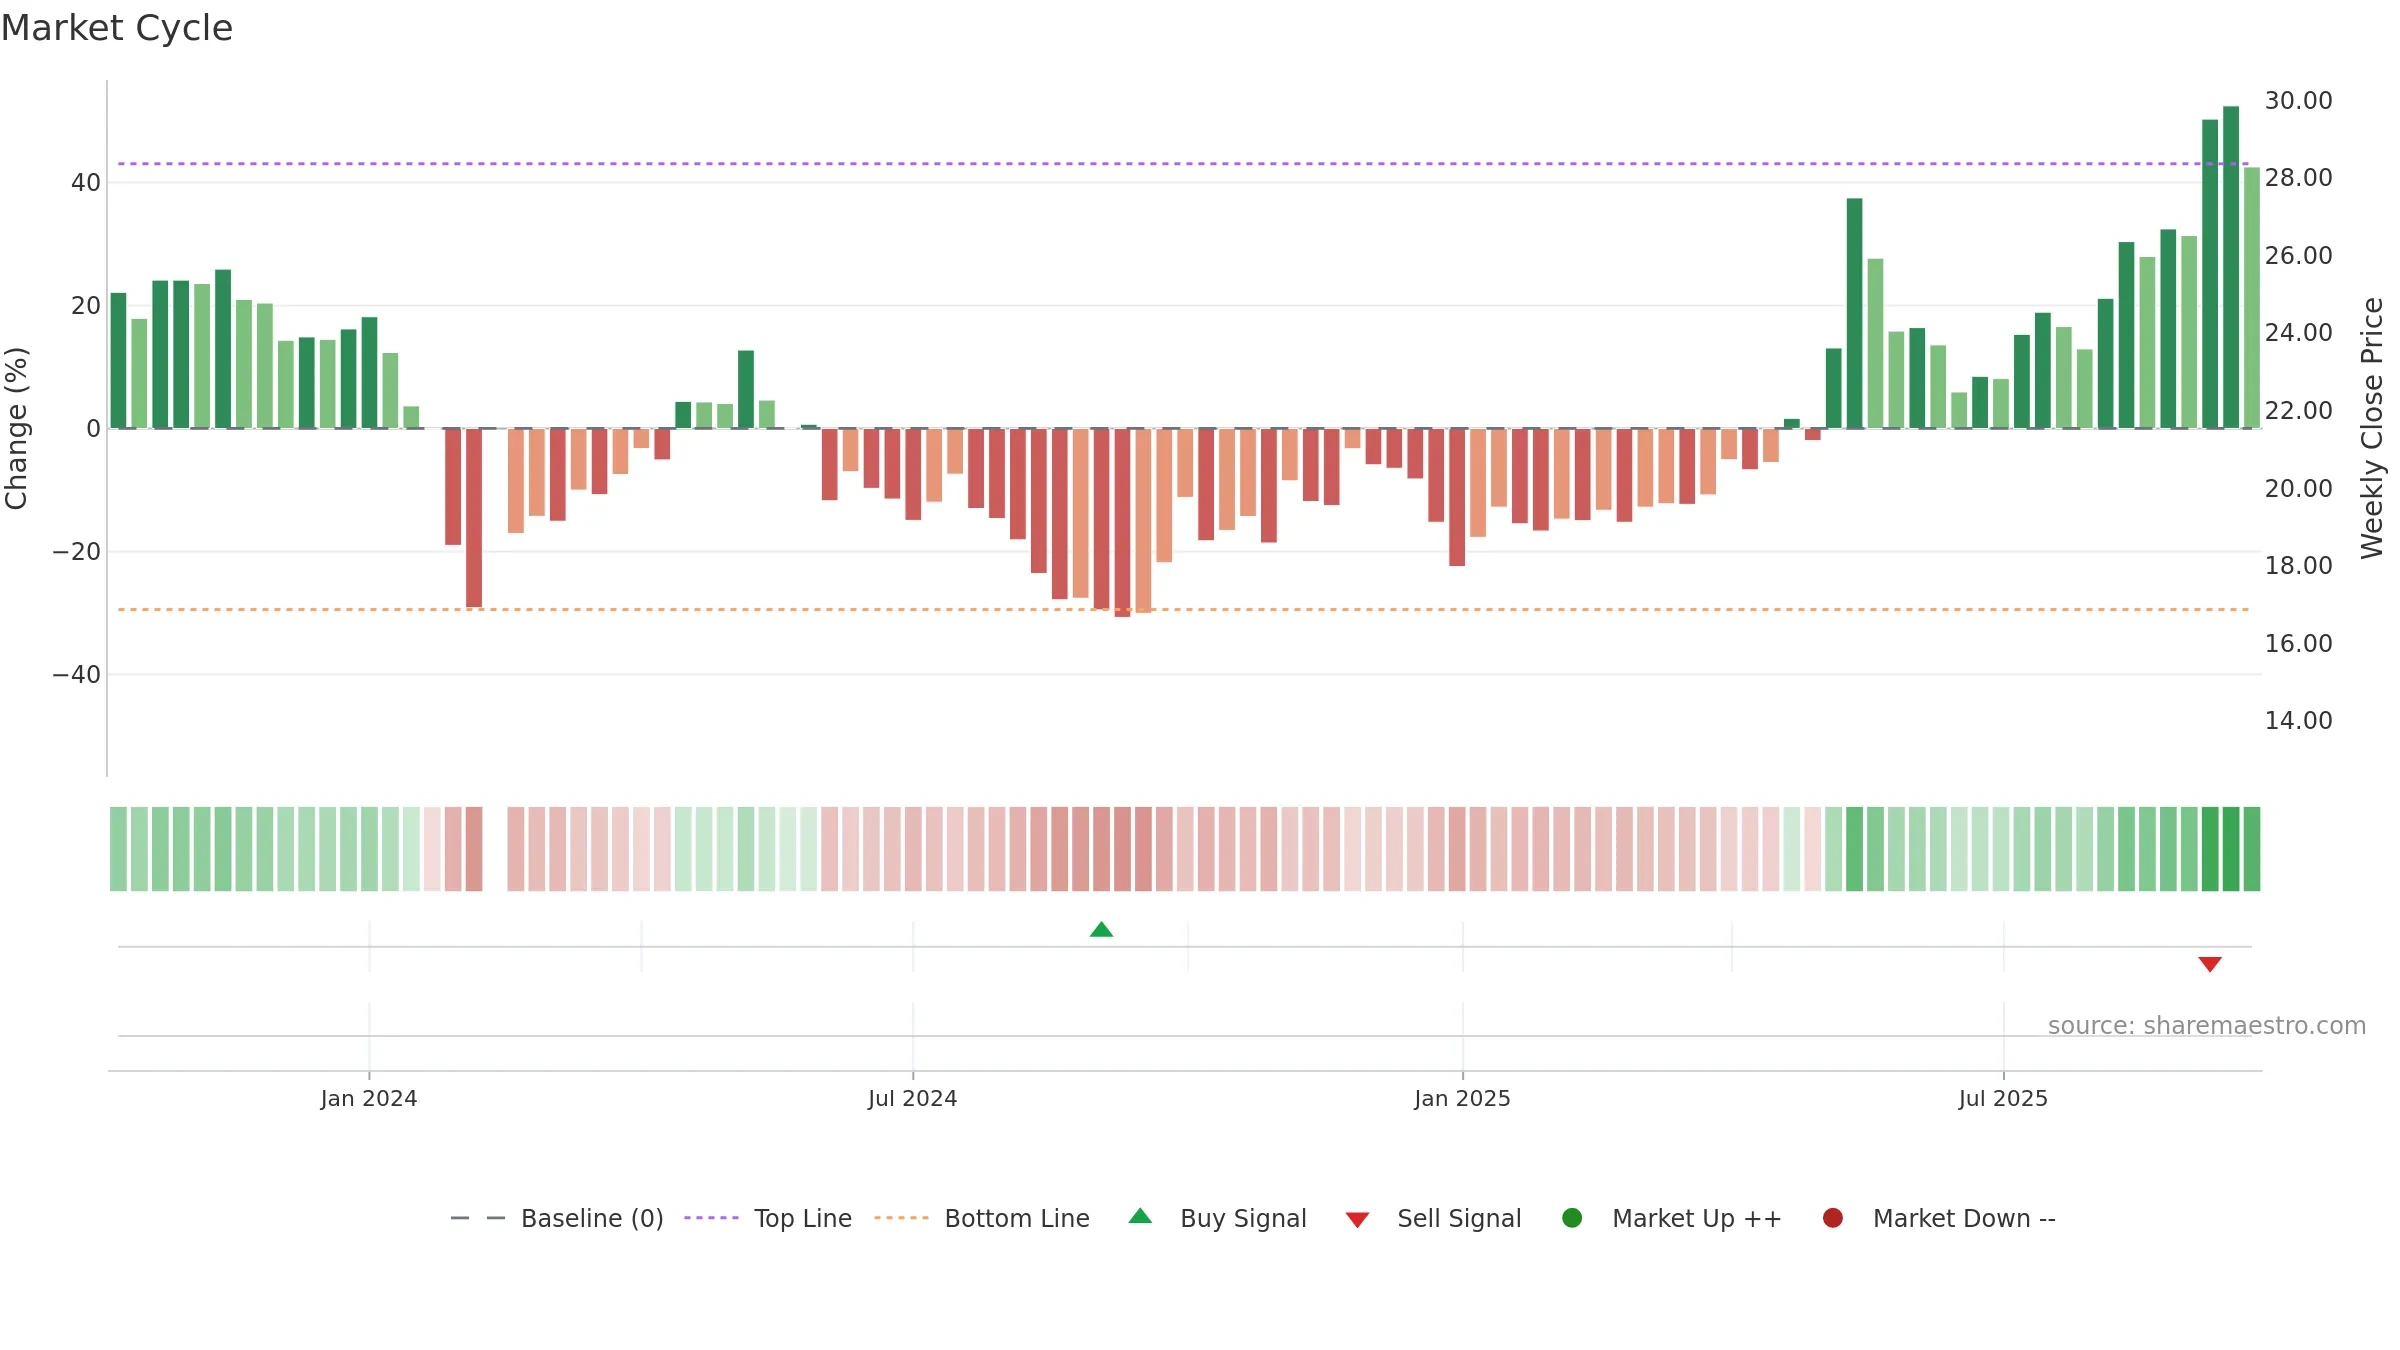Click the orange dotted line sample in the legend
This screenshot has width=2400, height=1350.
pyautogui.click(x=901, y=1218)
